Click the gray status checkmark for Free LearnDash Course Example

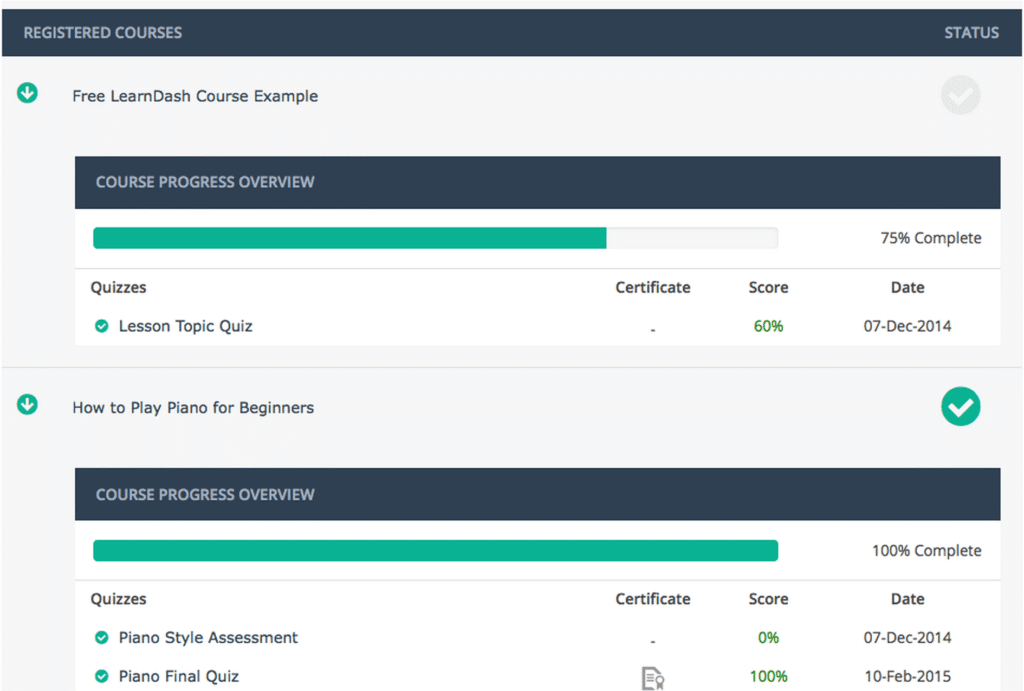pyautogui.click(x=960, y=95)
